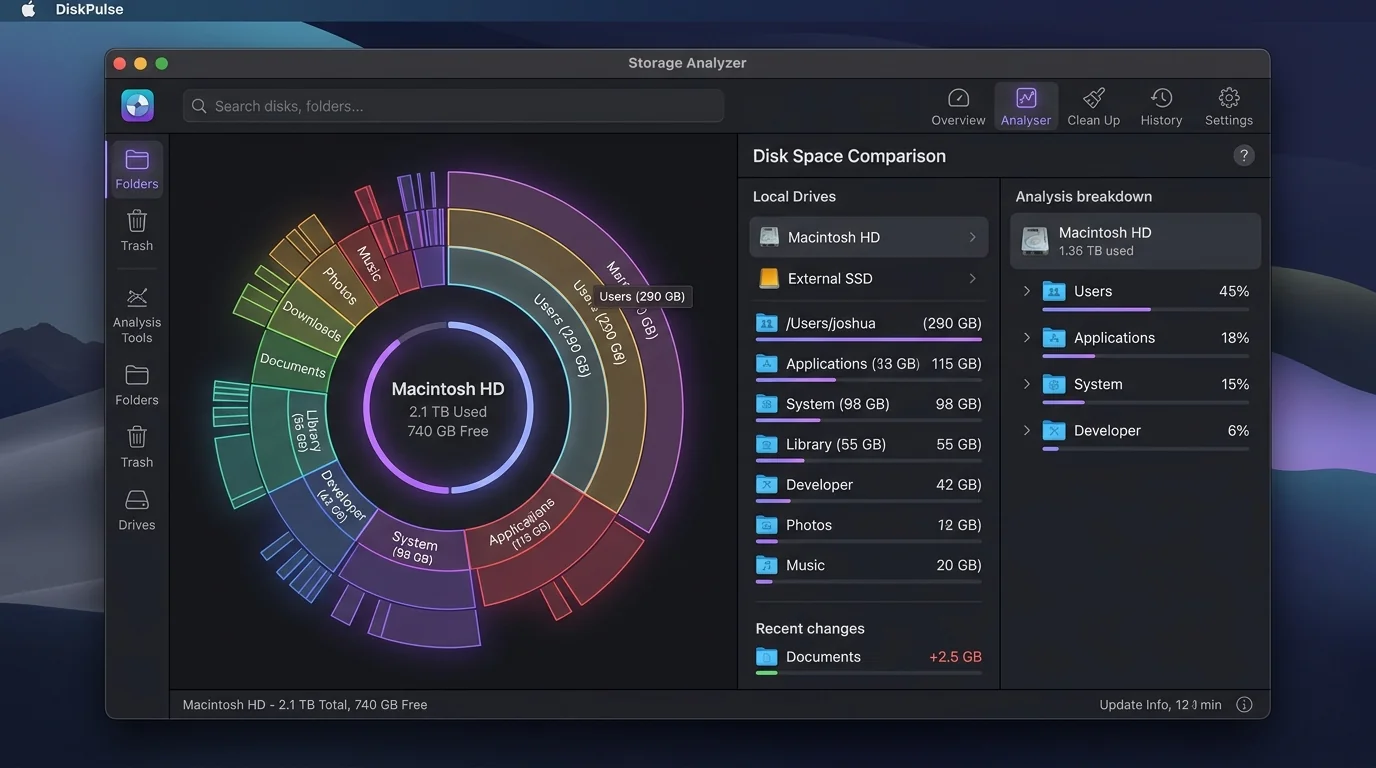
Task: Select the /Users/joshua list entry
Action: pyautogui.click(x=868, y=325)
